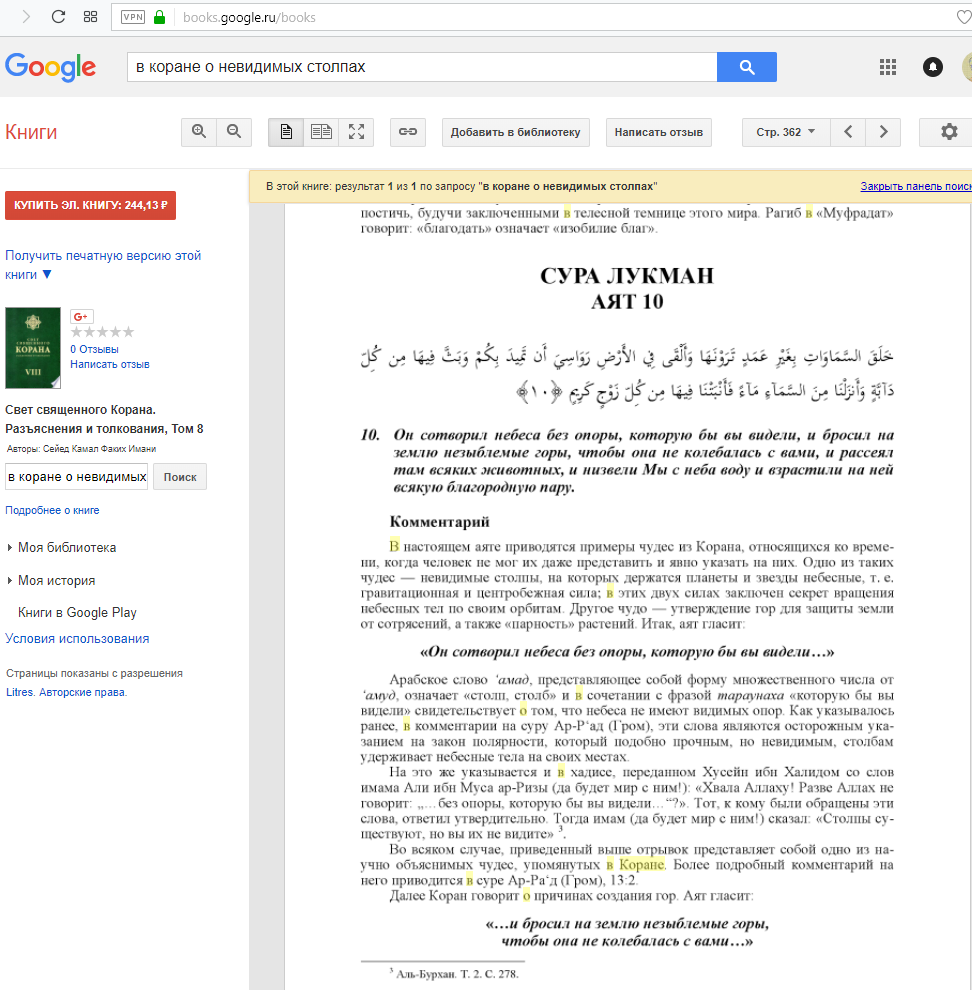Open the Google apps grid
This screenshot has height=990, width=972.
click(888, 67)
